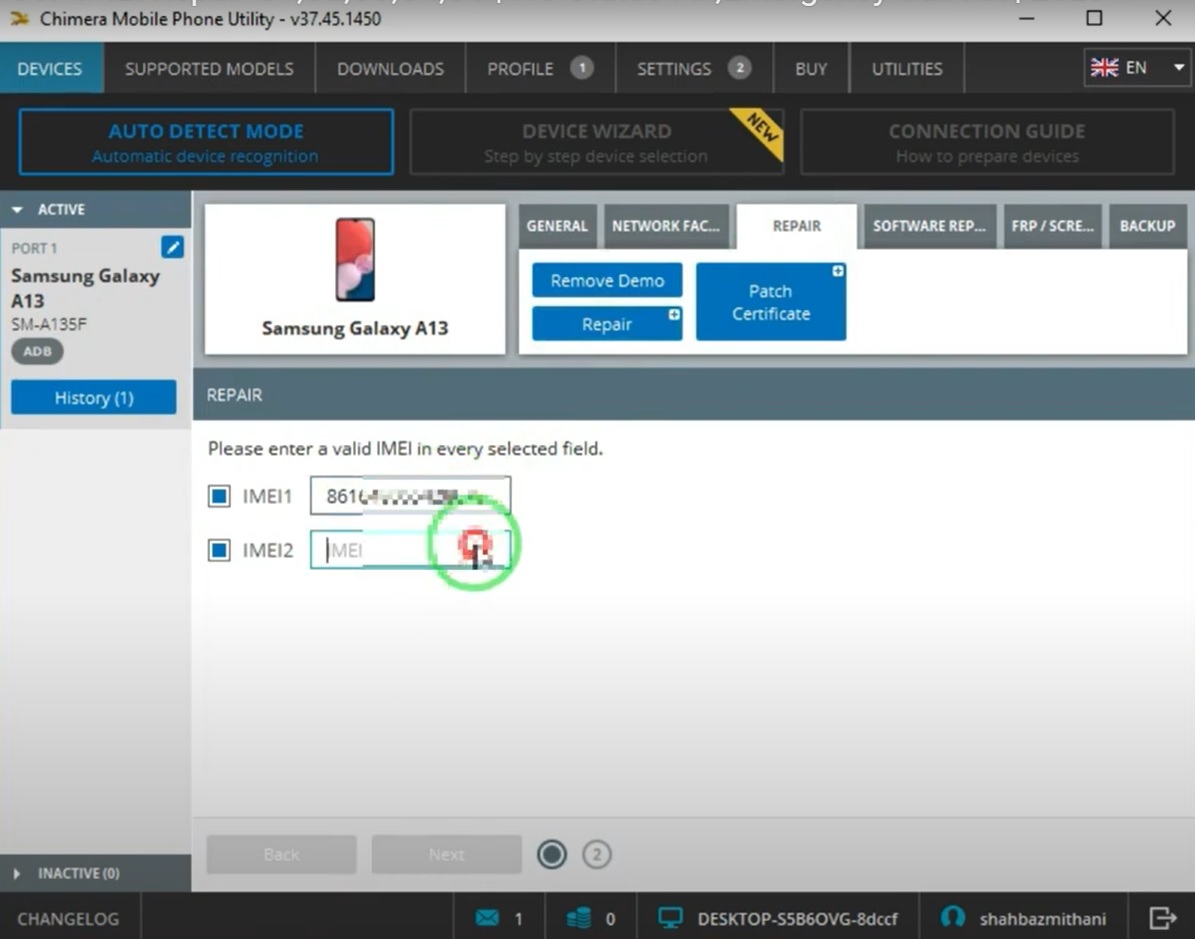Open the CHANGELOG

point(69,918)
